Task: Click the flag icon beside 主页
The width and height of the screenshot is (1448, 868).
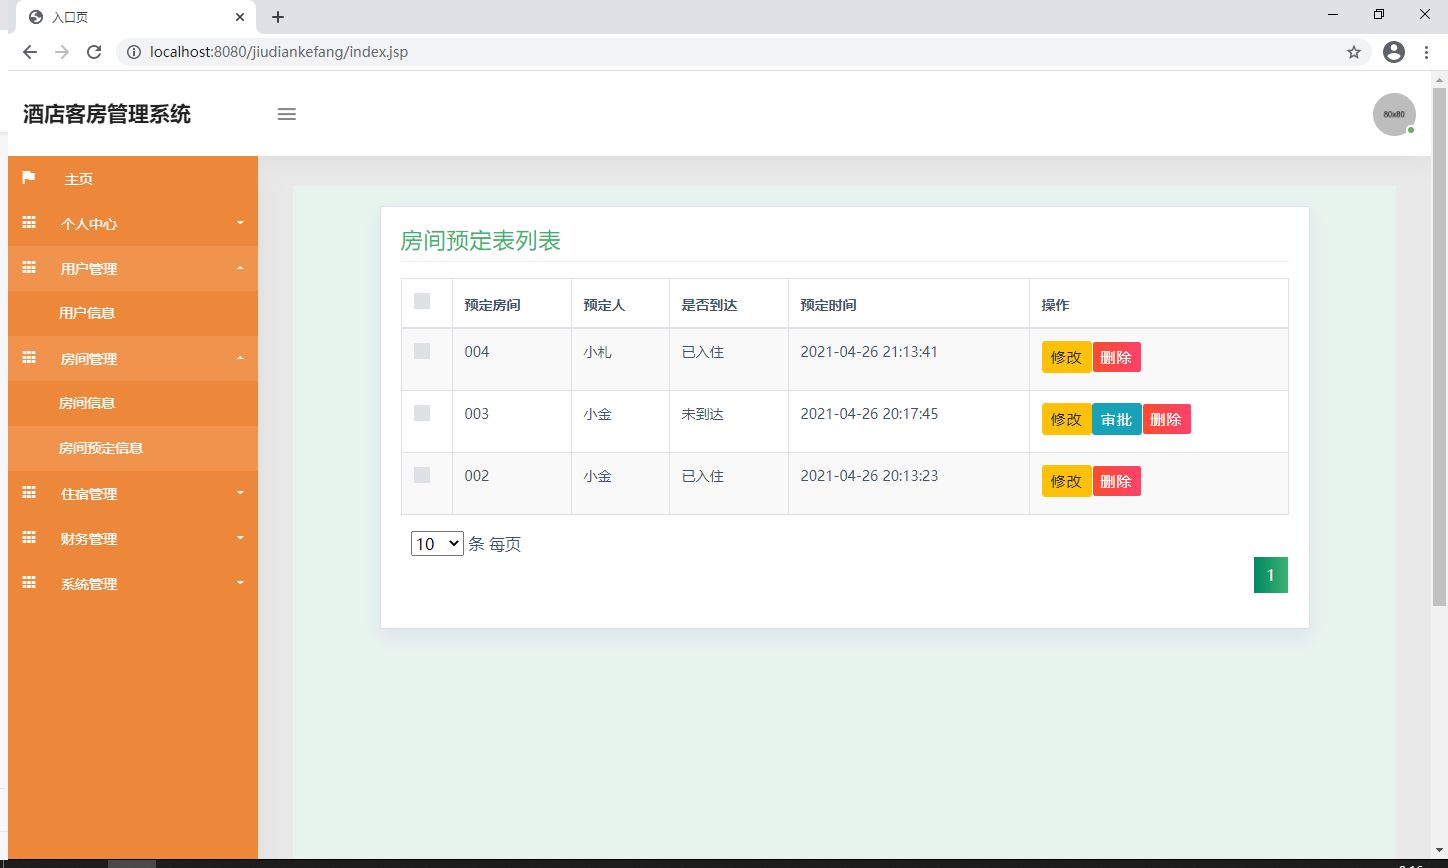Action: pos(29,178)
